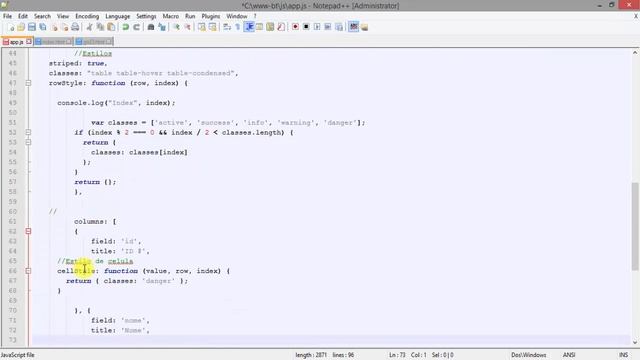The height and width of the screenshot is (360, 640).
Task: Open the Settings menu
Action: click(x=146, y=16)
